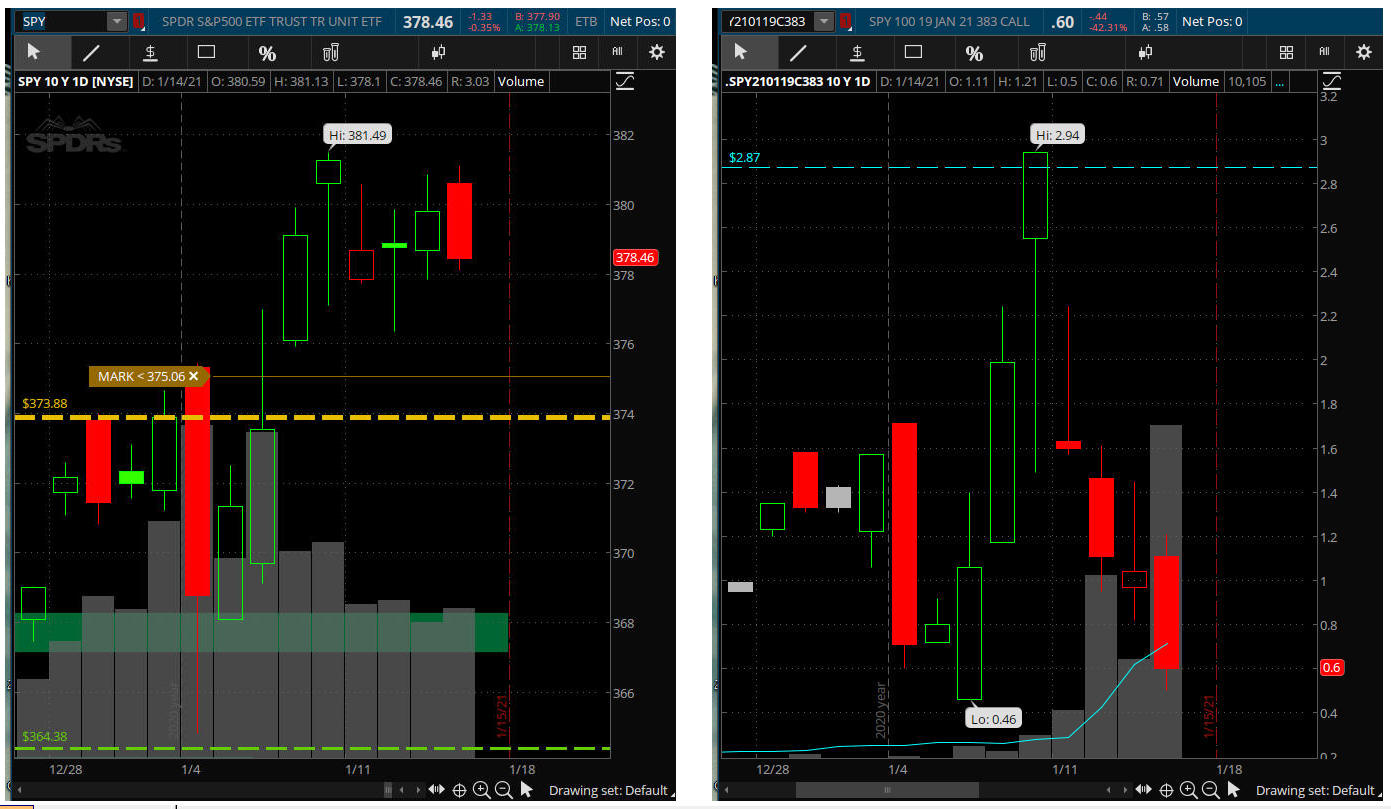
Task: Click zoom in magnifier below SPY chart
Action: [482, 790]
